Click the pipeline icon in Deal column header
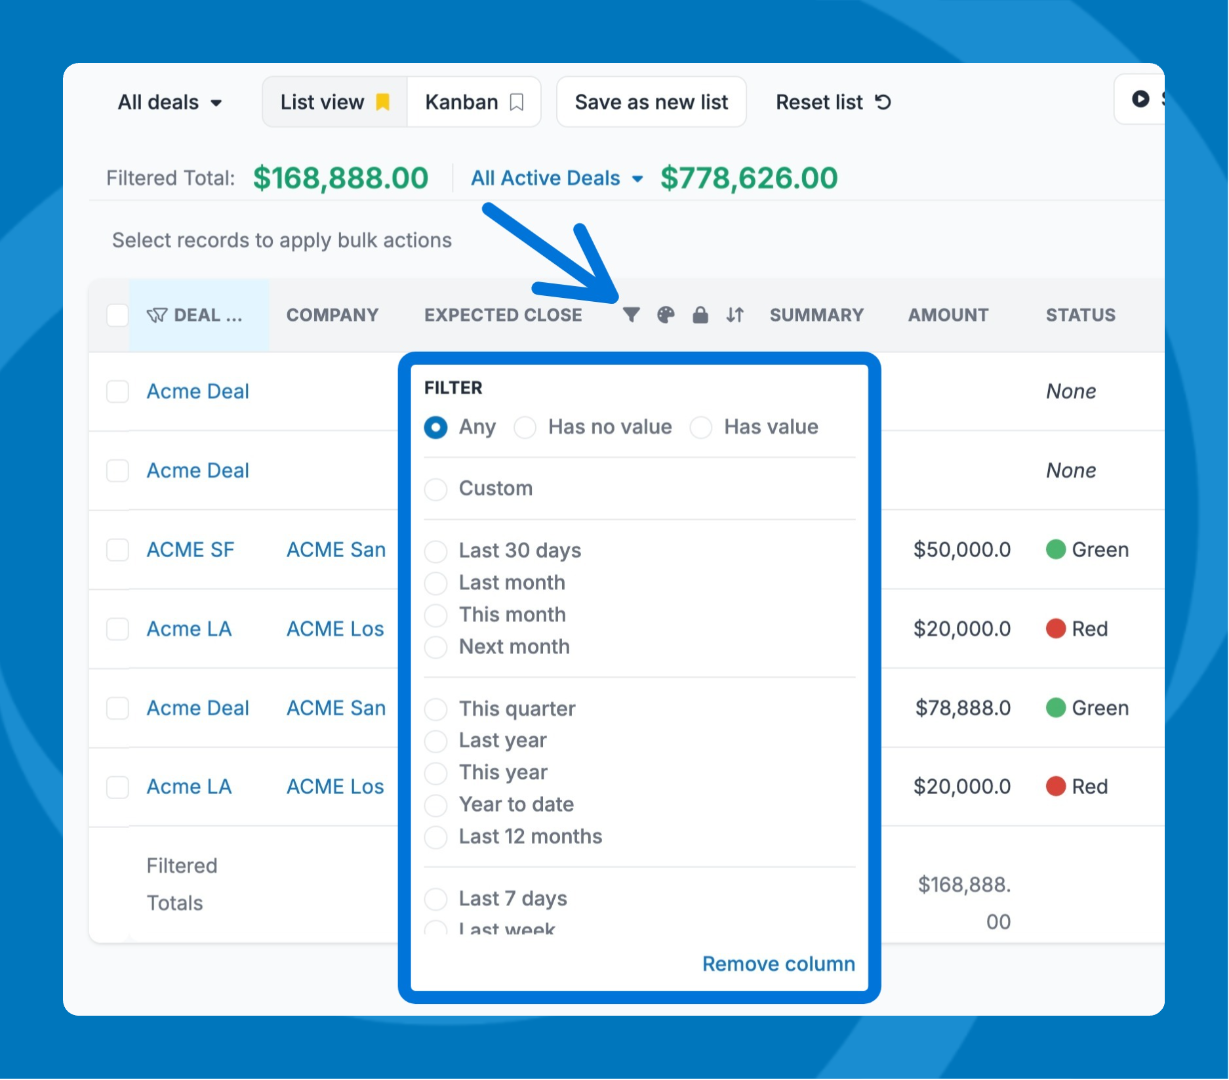 coord(157,315)
